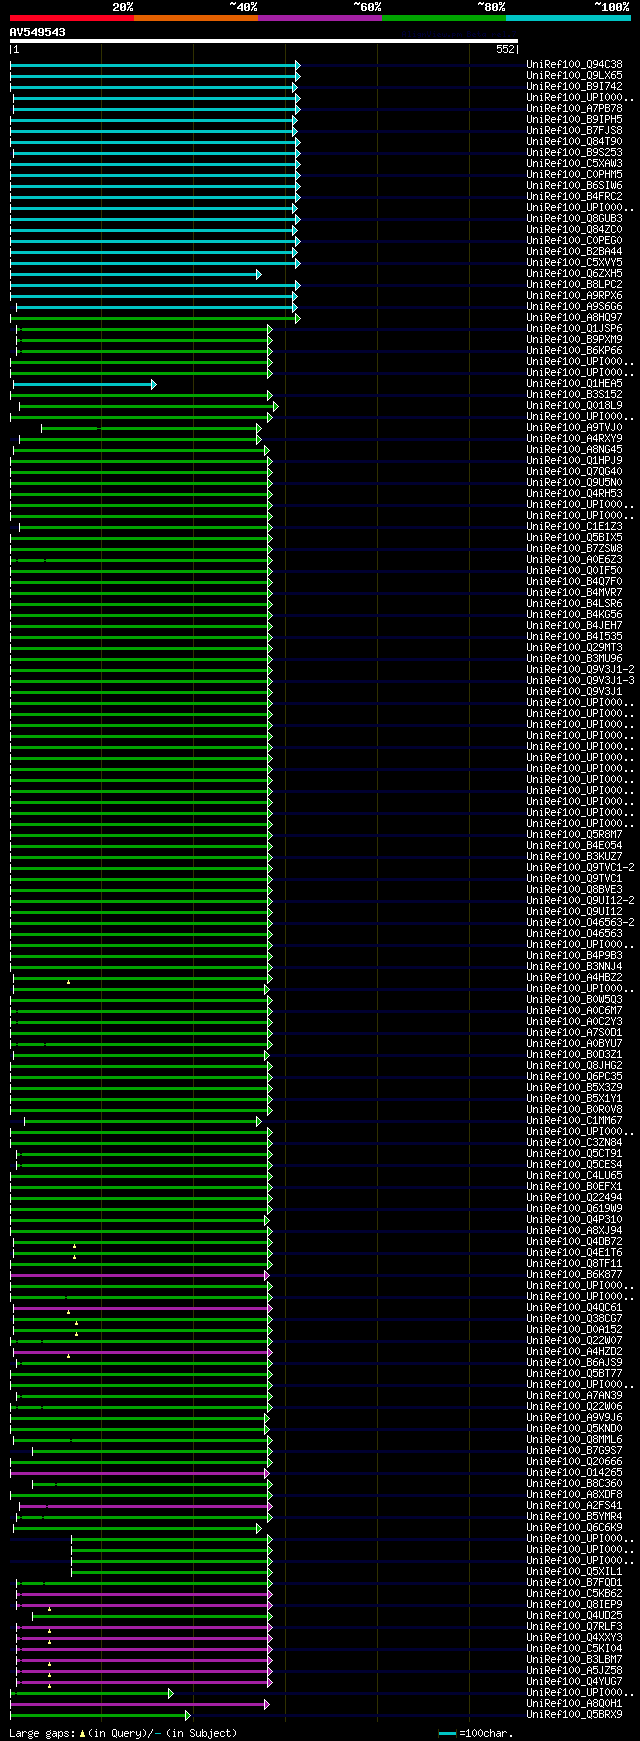Select the UniRef100_A8XJ94 label
This screenshot has width=640, height=1741.
point(574,1231)
